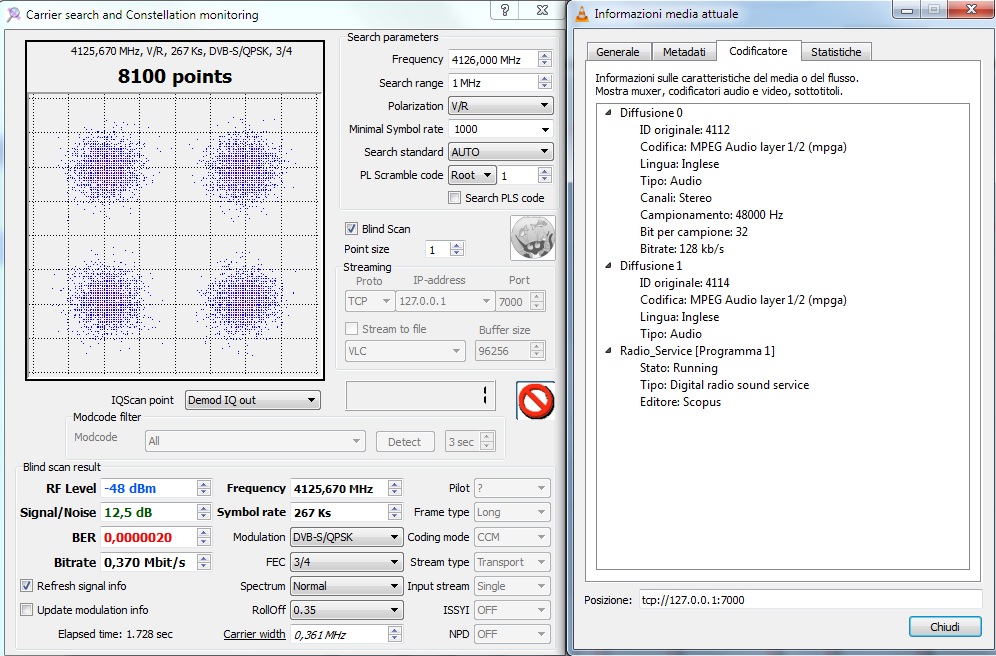Open the Spectrum Normal dropdown

(346, 586)
